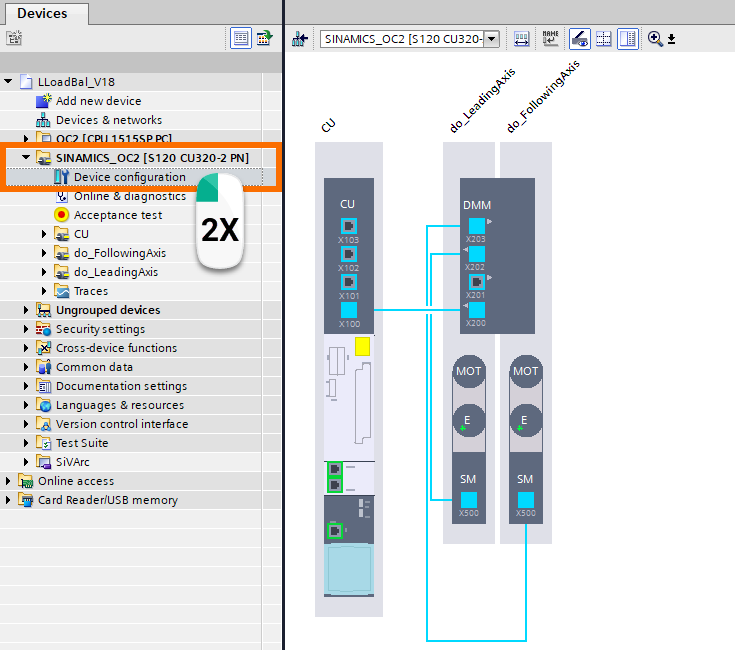Collapse the SINAMICS_OC2 device node
Image resolution: width=735 pixels, height=650 pixels.
pyautogui.click(x=26, y=157)
